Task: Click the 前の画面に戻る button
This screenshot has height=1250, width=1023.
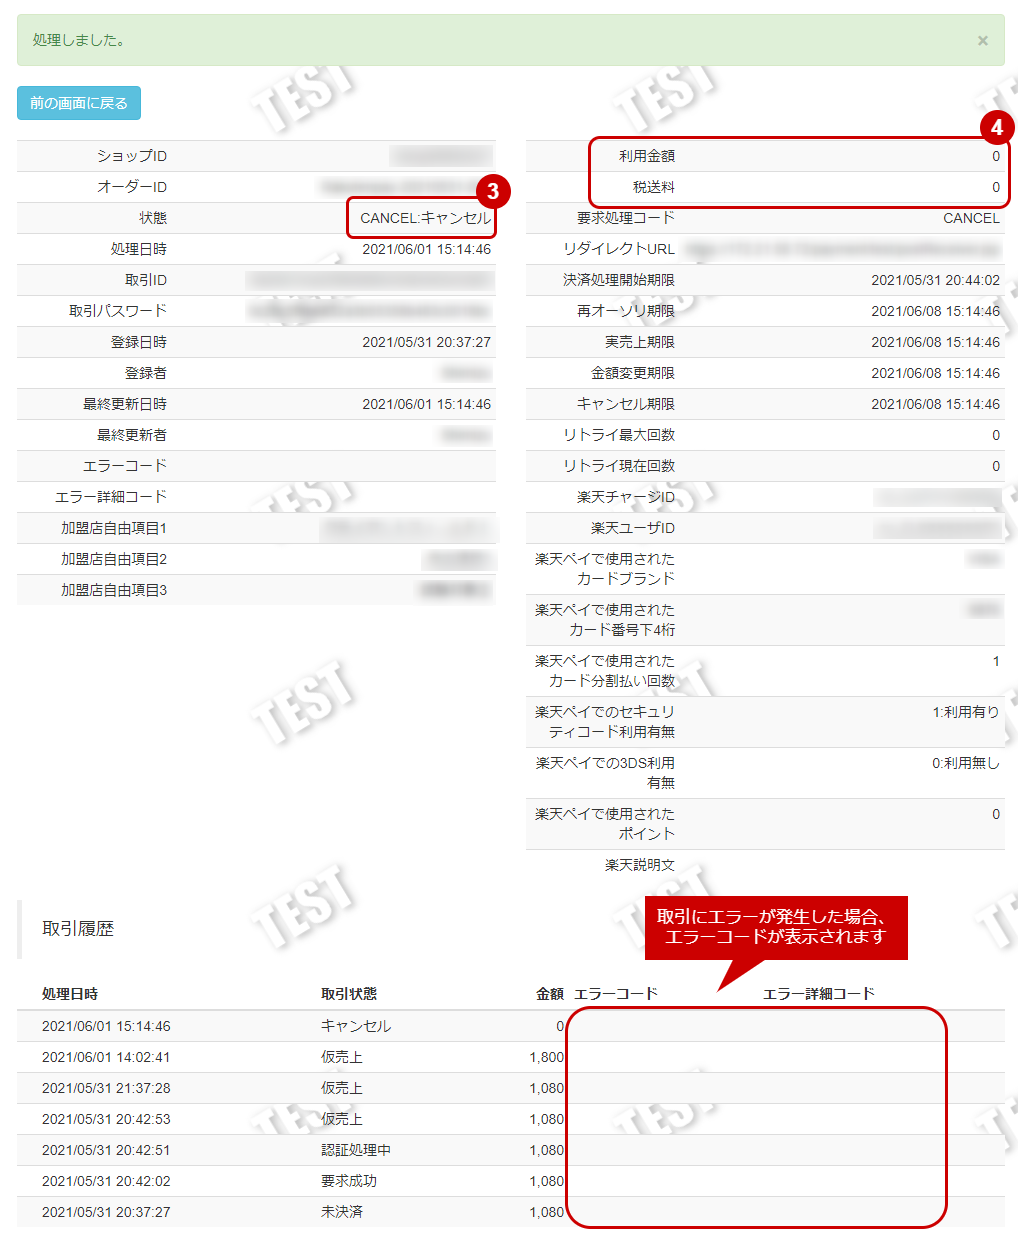Action: [79, 103]
